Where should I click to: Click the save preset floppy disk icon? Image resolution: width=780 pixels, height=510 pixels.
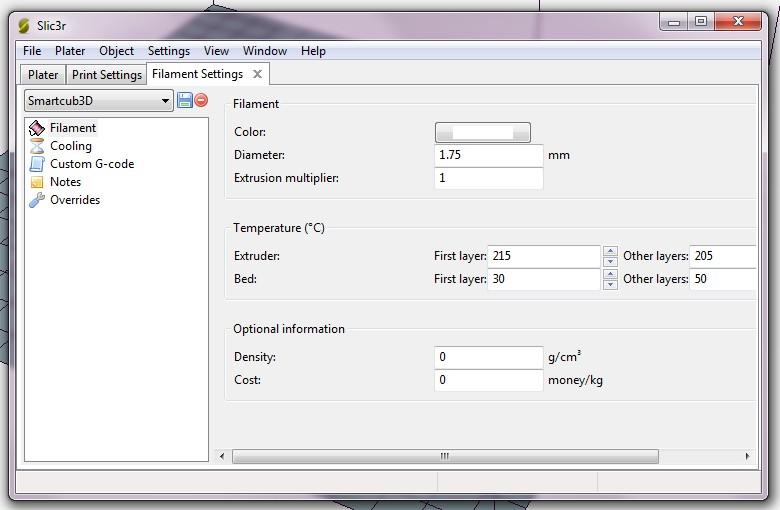click(x=185, y=100)
